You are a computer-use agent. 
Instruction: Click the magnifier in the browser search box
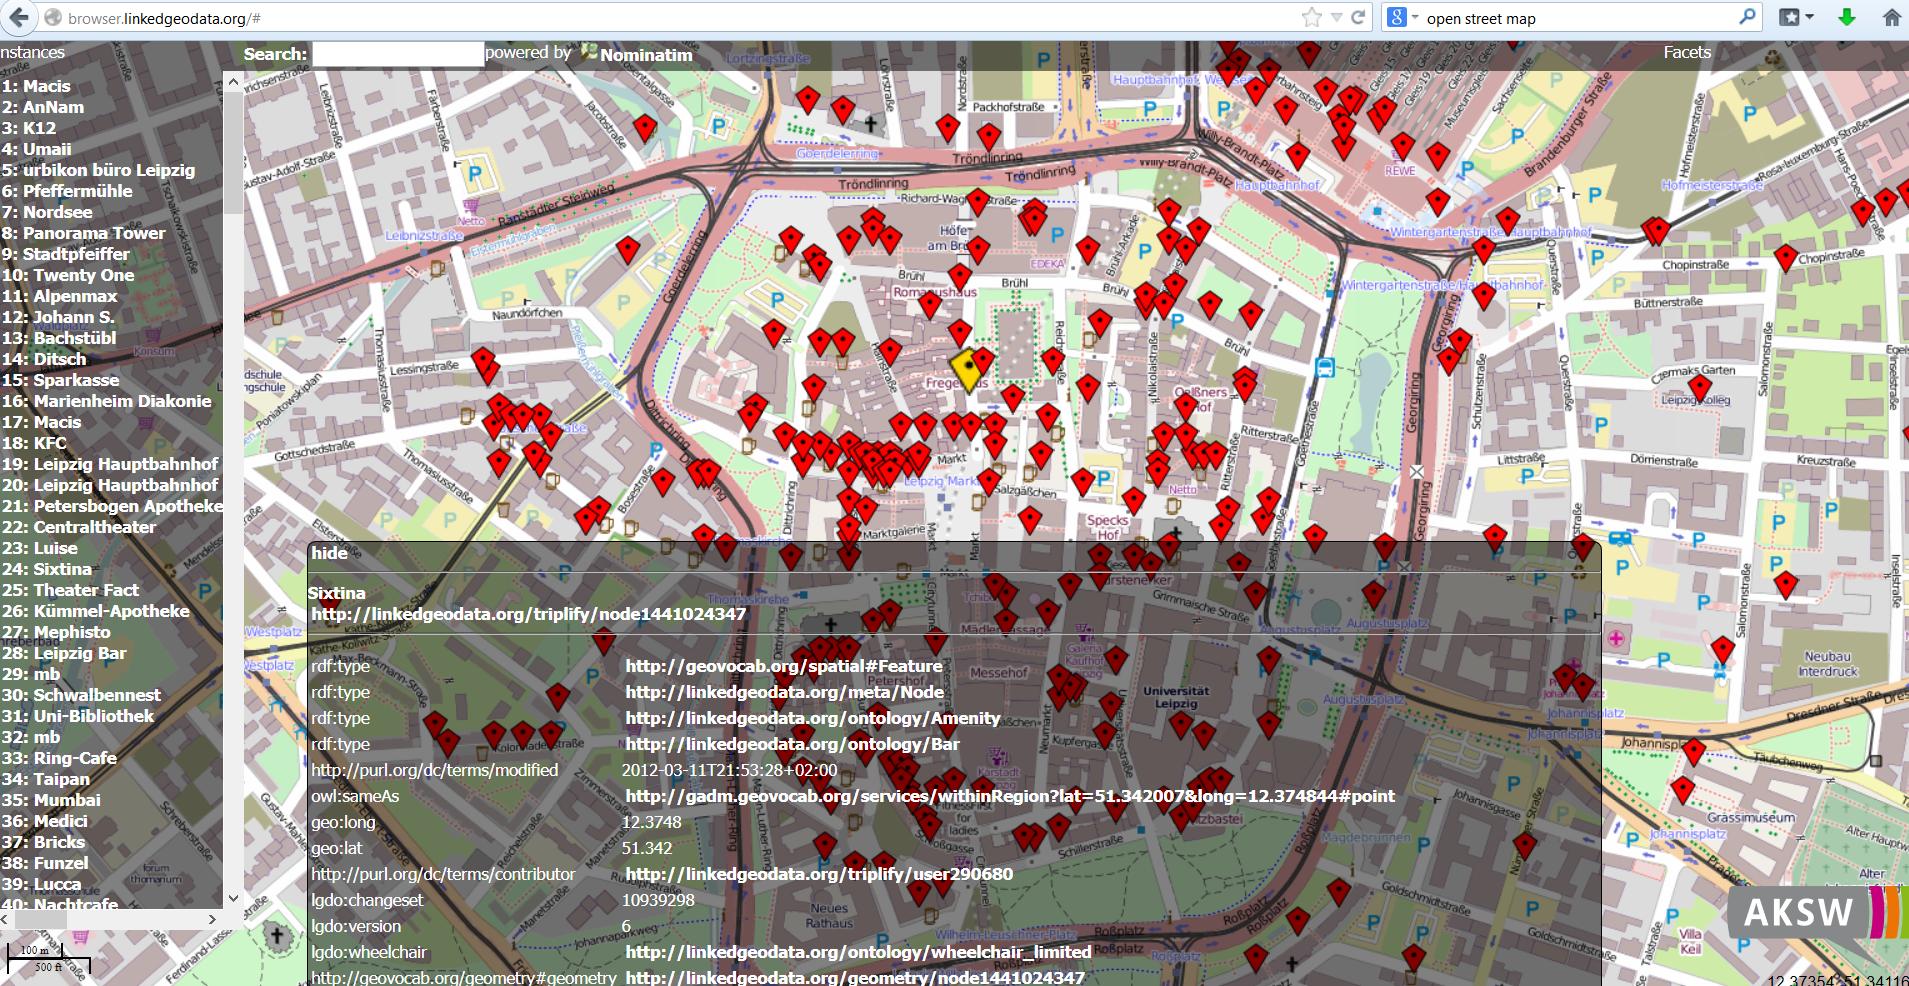[x=1747, y=17]
